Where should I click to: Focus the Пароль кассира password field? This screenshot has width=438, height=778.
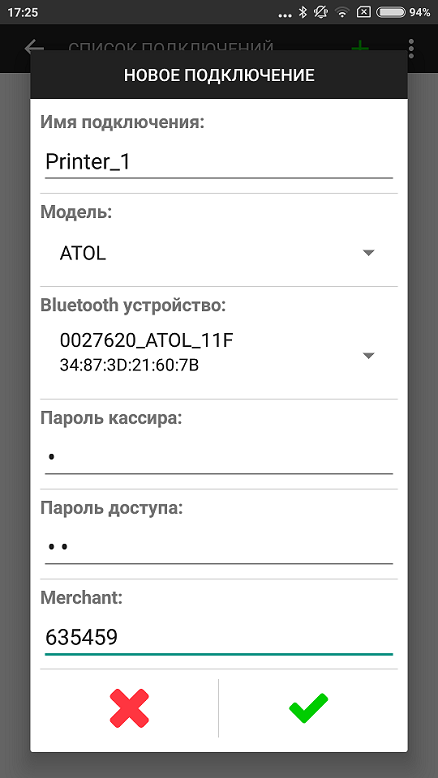pos(219,457)
